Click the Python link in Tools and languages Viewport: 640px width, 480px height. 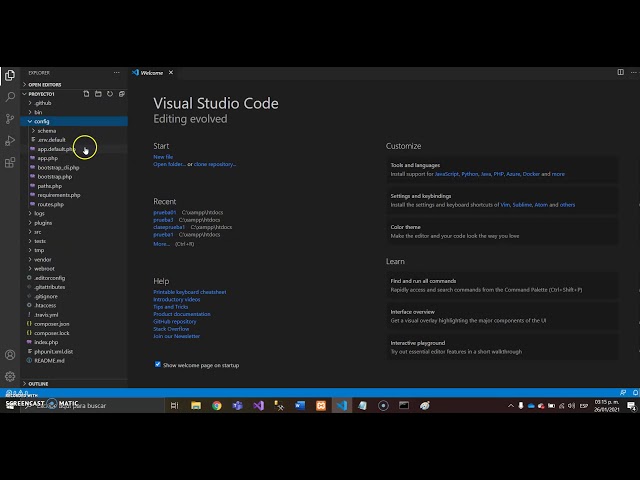click(x=469, y=174)
